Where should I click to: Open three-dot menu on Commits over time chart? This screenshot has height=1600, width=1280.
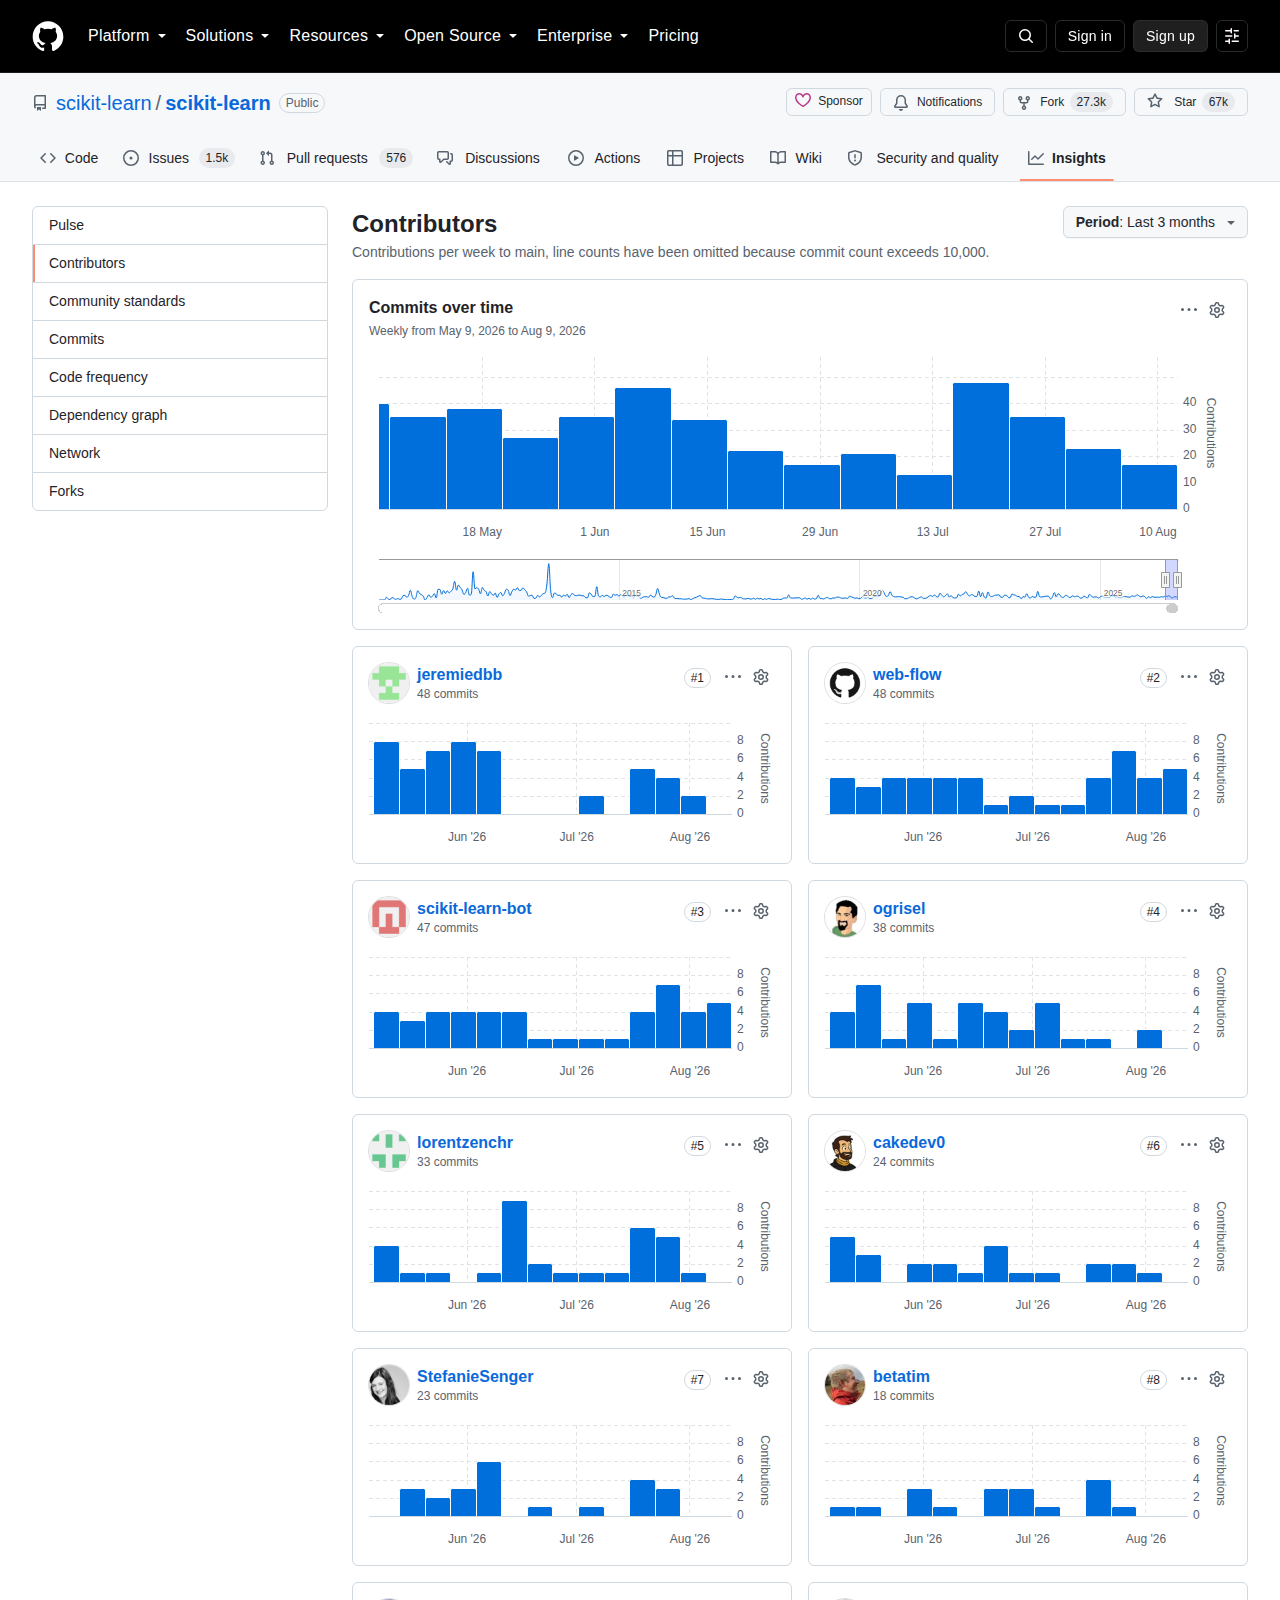click(1189, 310)
